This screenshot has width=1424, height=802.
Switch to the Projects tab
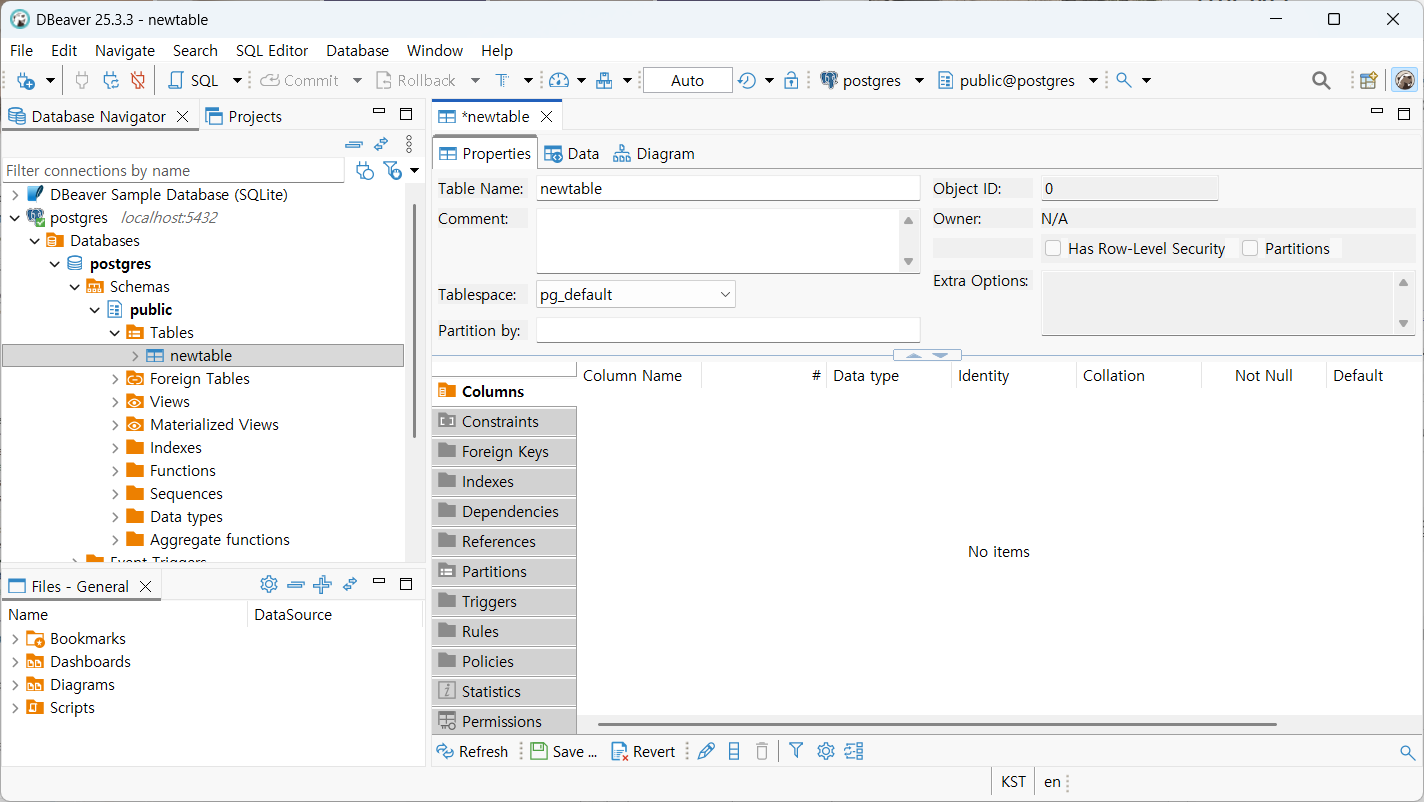(244, 116)
